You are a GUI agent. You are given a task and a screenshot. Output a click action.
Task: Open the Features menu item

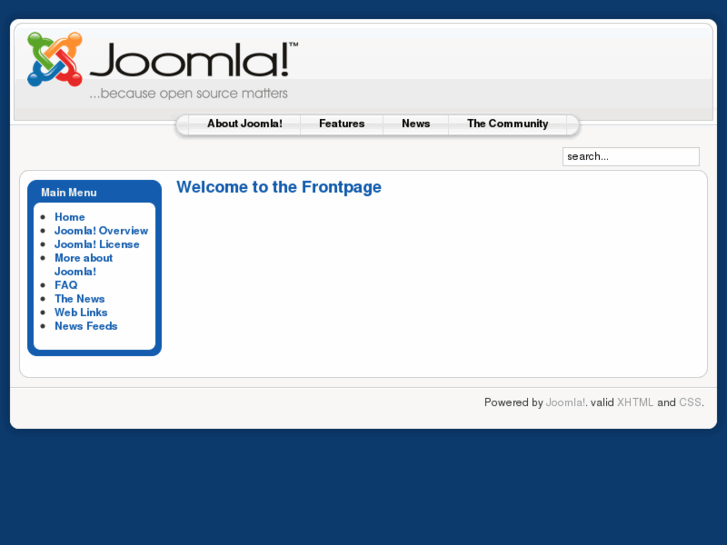(x=342, y=124)
